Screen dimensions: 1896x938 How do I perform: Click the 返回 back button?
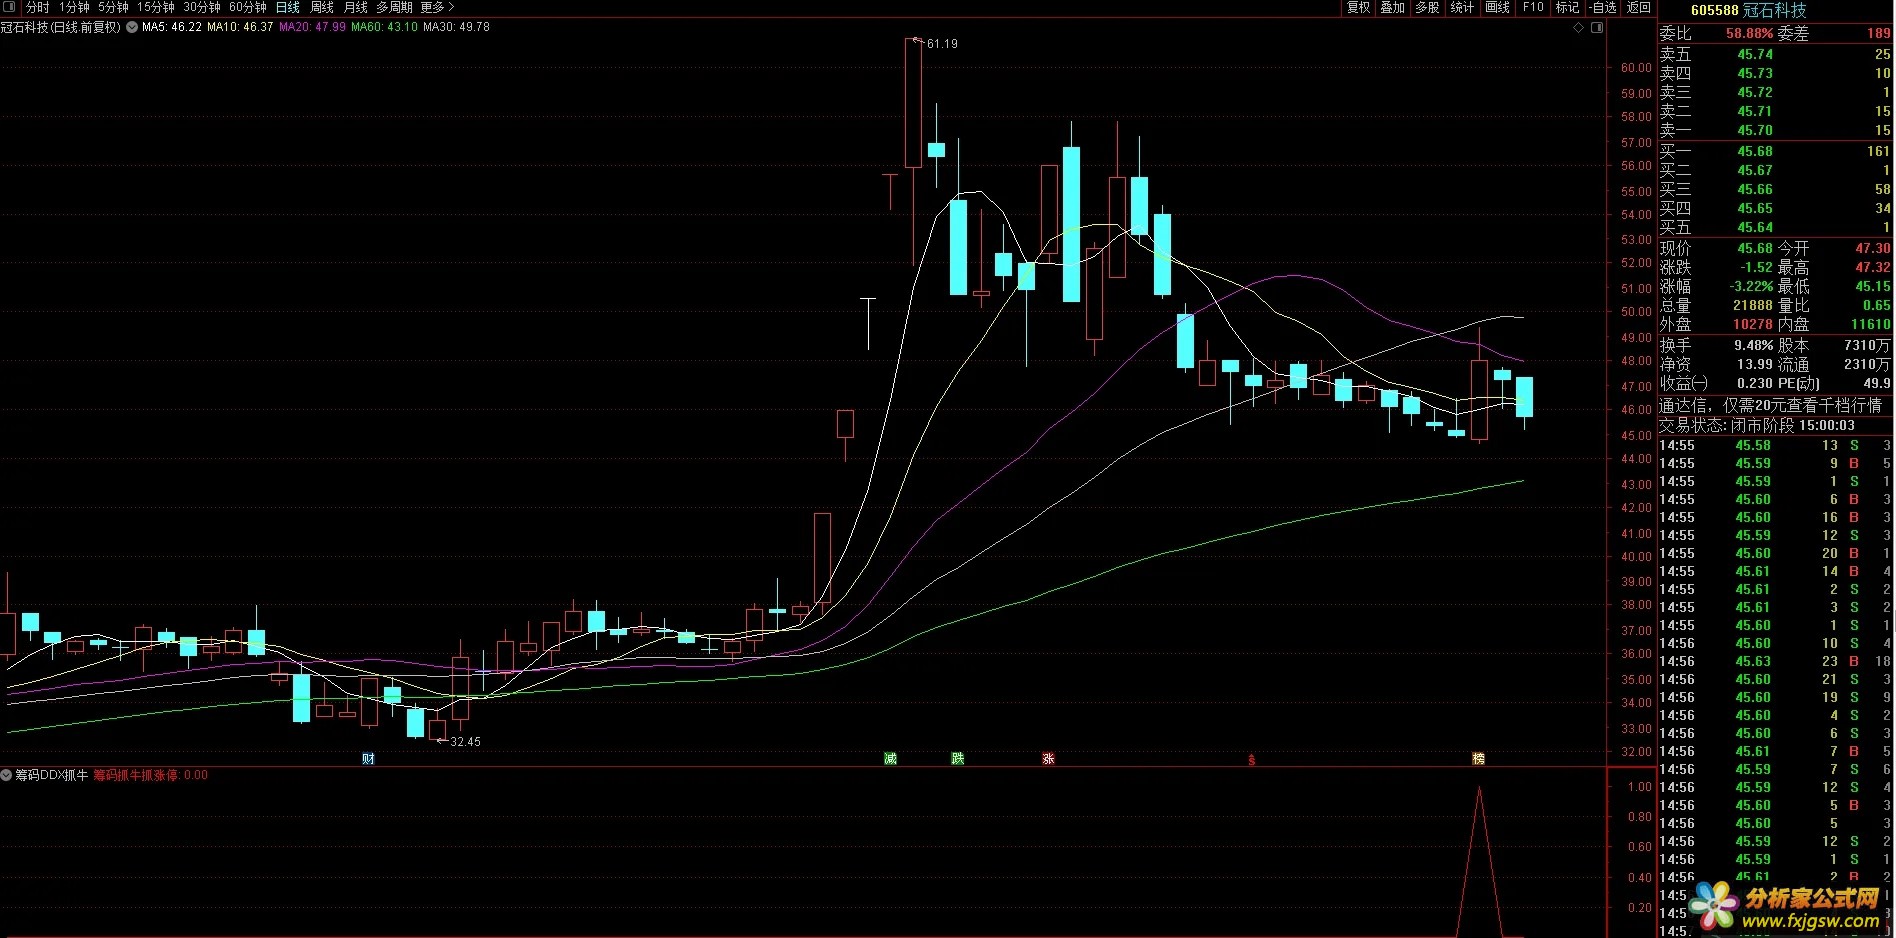[x=1638, y=7]
